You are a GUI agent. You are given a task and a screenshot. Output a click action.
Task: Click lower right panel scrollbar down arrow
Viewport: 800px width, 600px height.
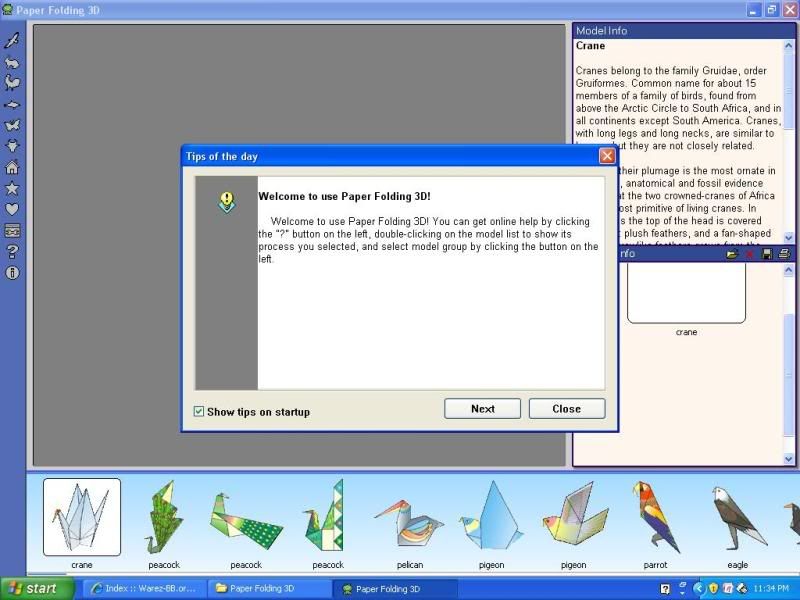[x=788, y=459]
